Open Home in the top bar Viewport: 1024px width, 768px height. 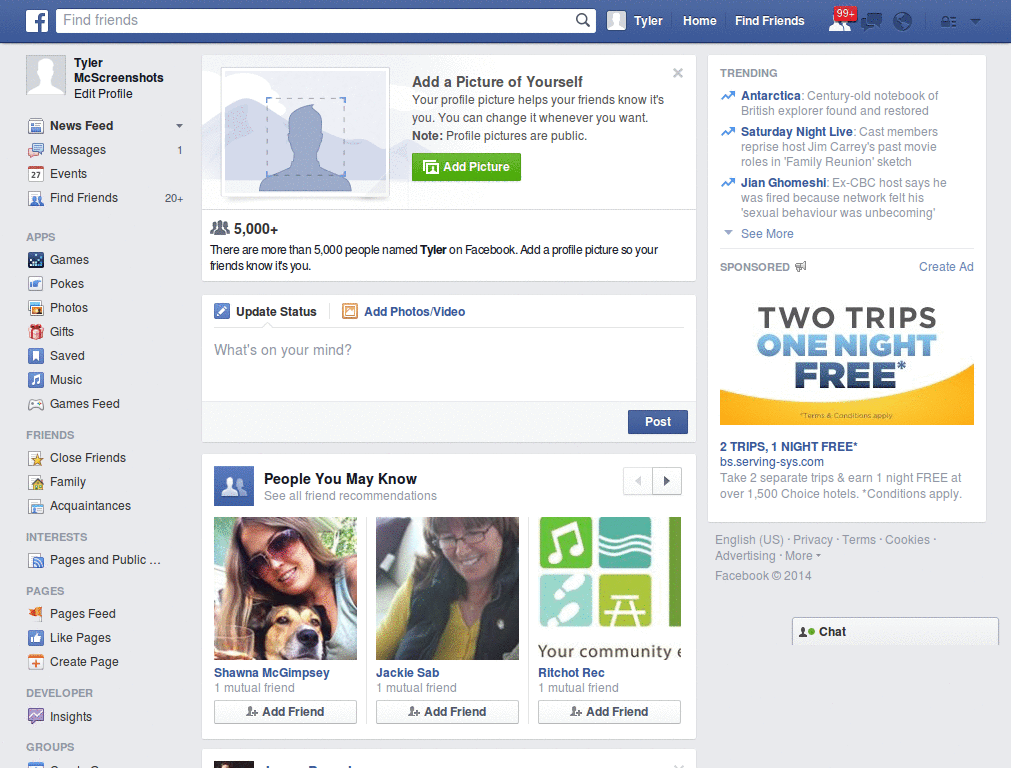(x=699, y=21)
